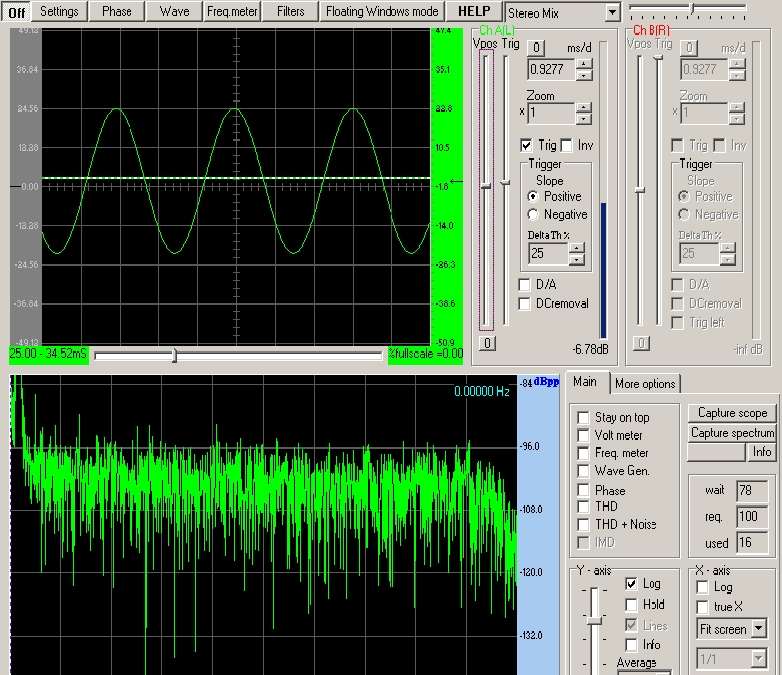Expand the Stereo Mix input dropdown
The image size is (782, 675).
tap(612, 12)
